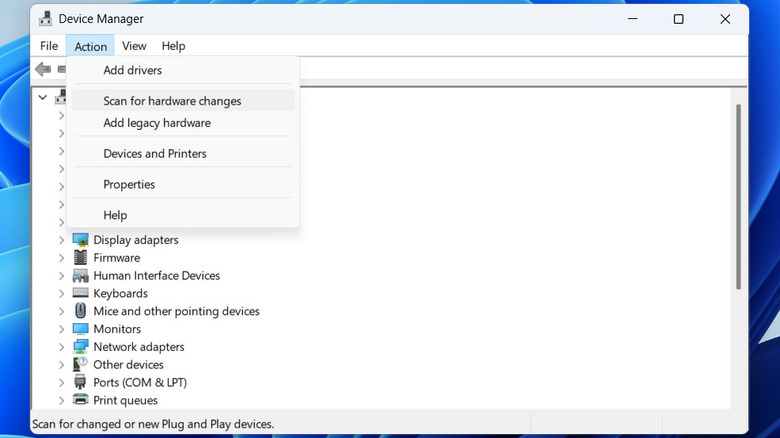
Task: Click the Monitors category icon
Action: coord(81,329)
